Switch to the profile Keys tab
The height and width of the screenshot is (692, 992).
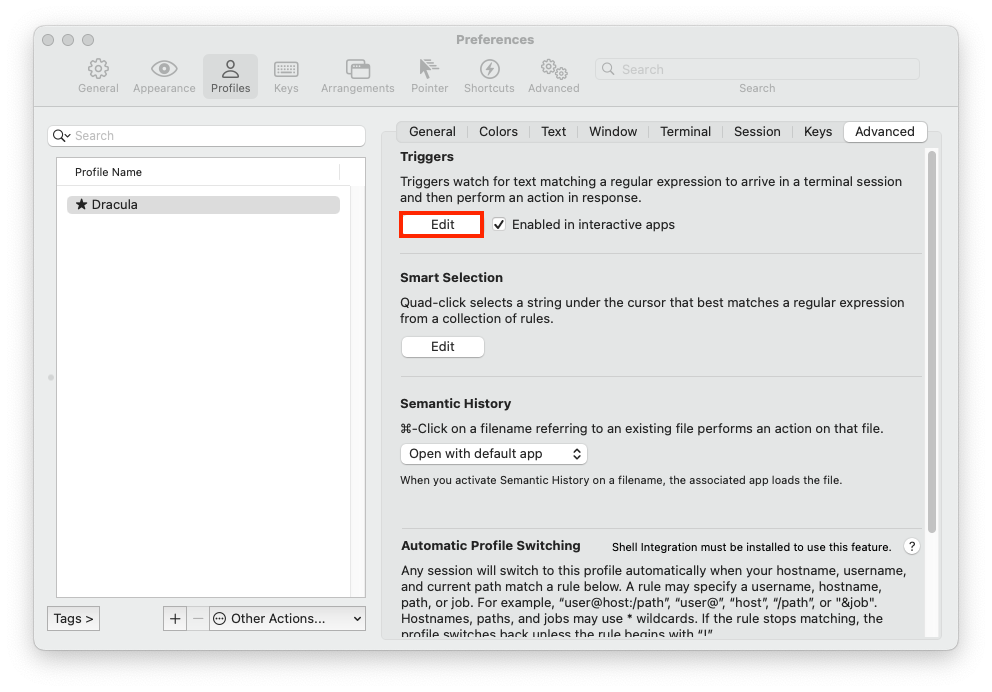(817, 132)
